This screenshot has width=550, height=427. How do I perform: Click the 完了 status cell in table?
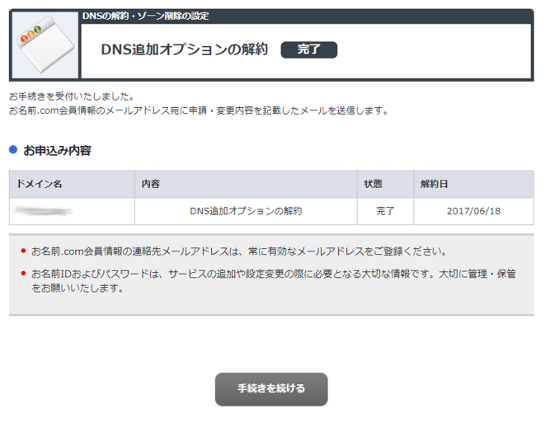pos(385,211)
